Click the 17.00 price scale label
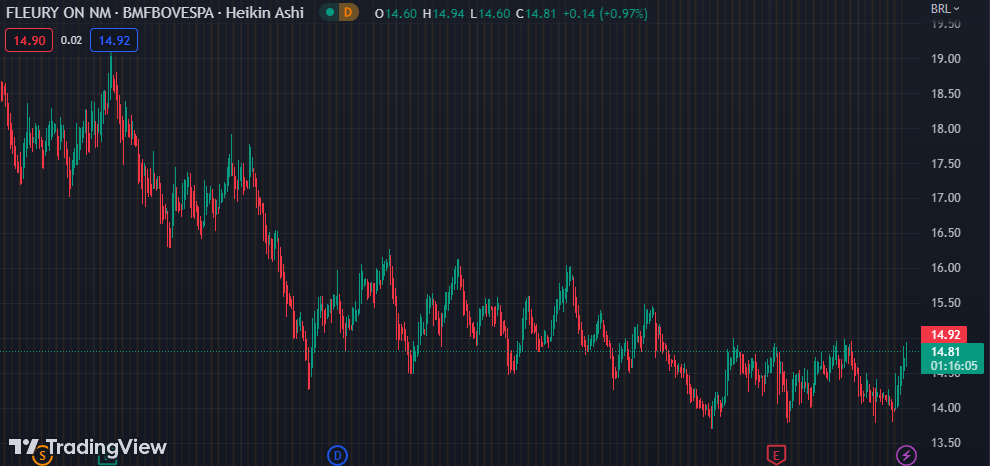 [x=945, y=198]
